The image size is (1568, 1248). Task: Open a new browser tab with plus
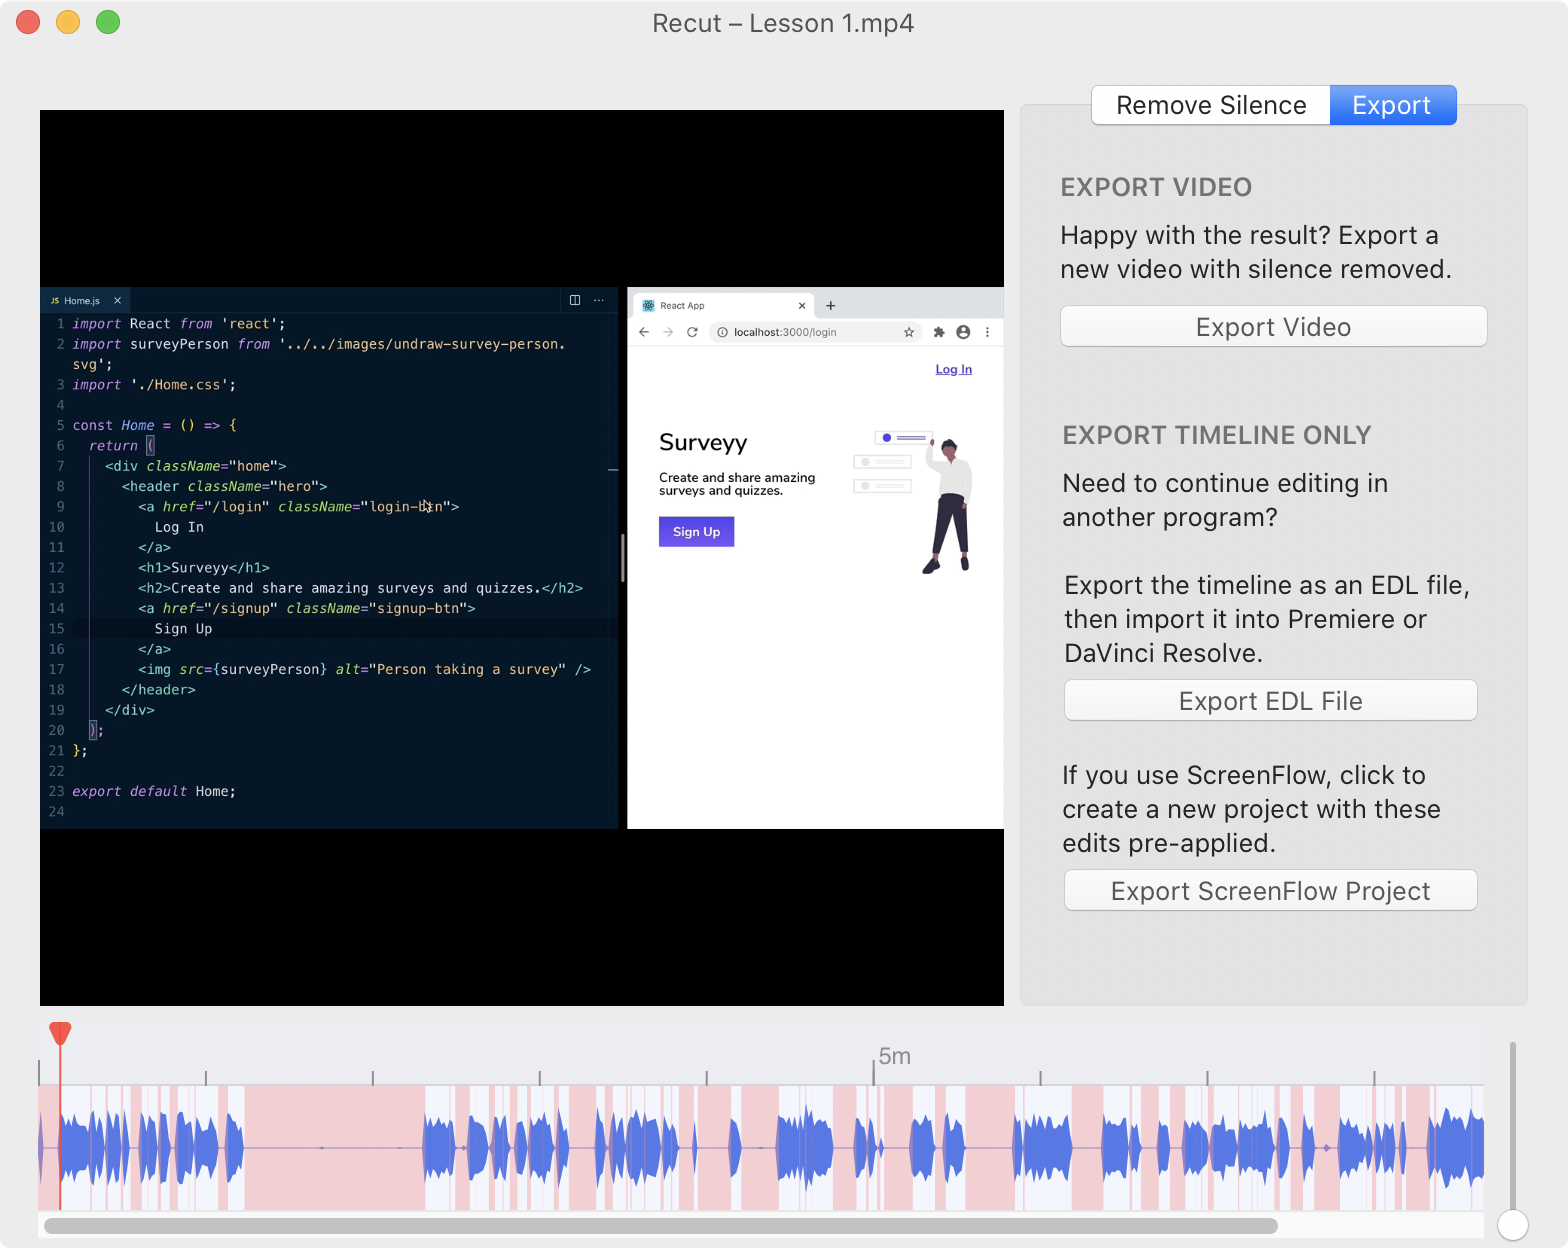830,306
